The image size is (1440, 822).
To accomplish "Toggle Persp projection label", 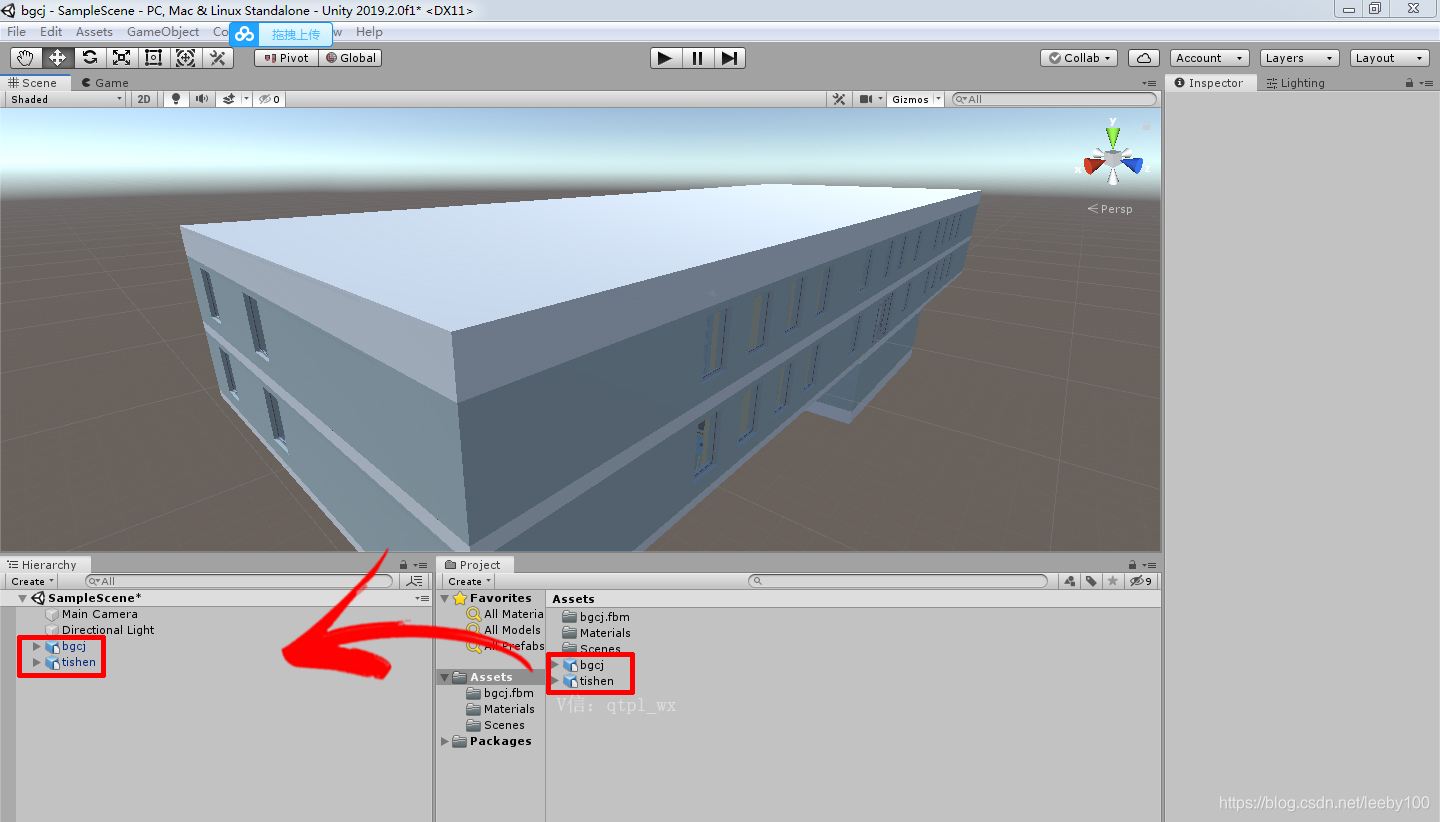I will click(1110, 209).
